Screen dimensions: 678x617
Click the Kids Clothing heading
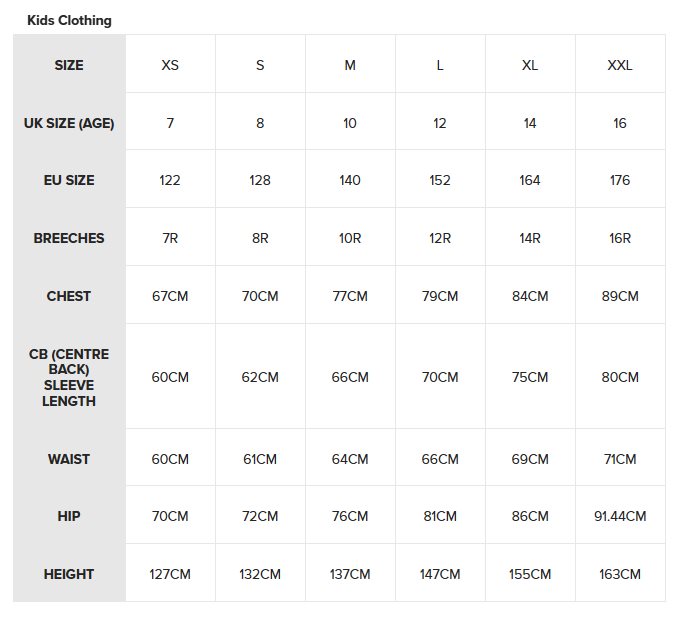(x=69, y=20)
